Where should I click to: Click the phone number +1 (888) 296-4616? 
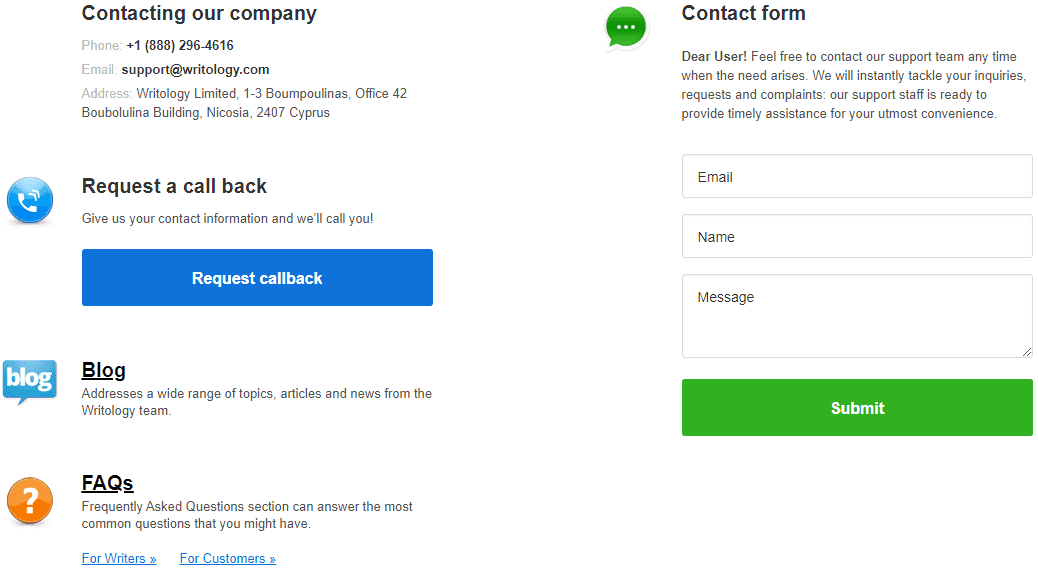pyautogui.click(x=180, y=46)
